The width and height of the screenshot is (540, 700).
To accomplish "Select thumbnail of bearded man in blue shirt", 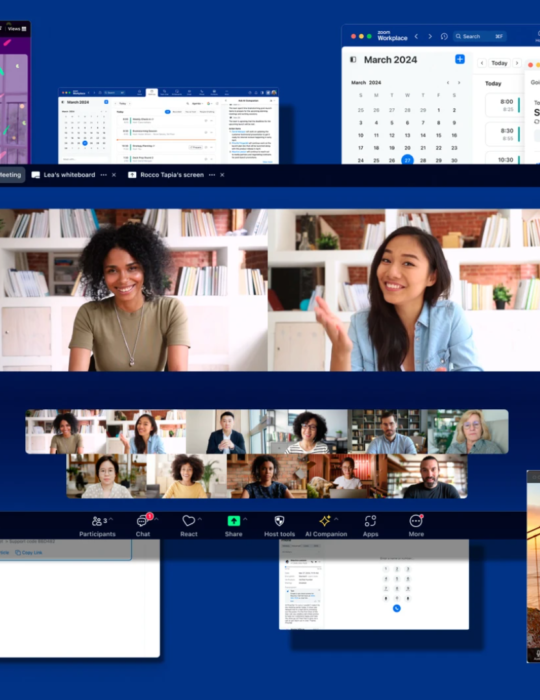I will (x=387, y=432).
